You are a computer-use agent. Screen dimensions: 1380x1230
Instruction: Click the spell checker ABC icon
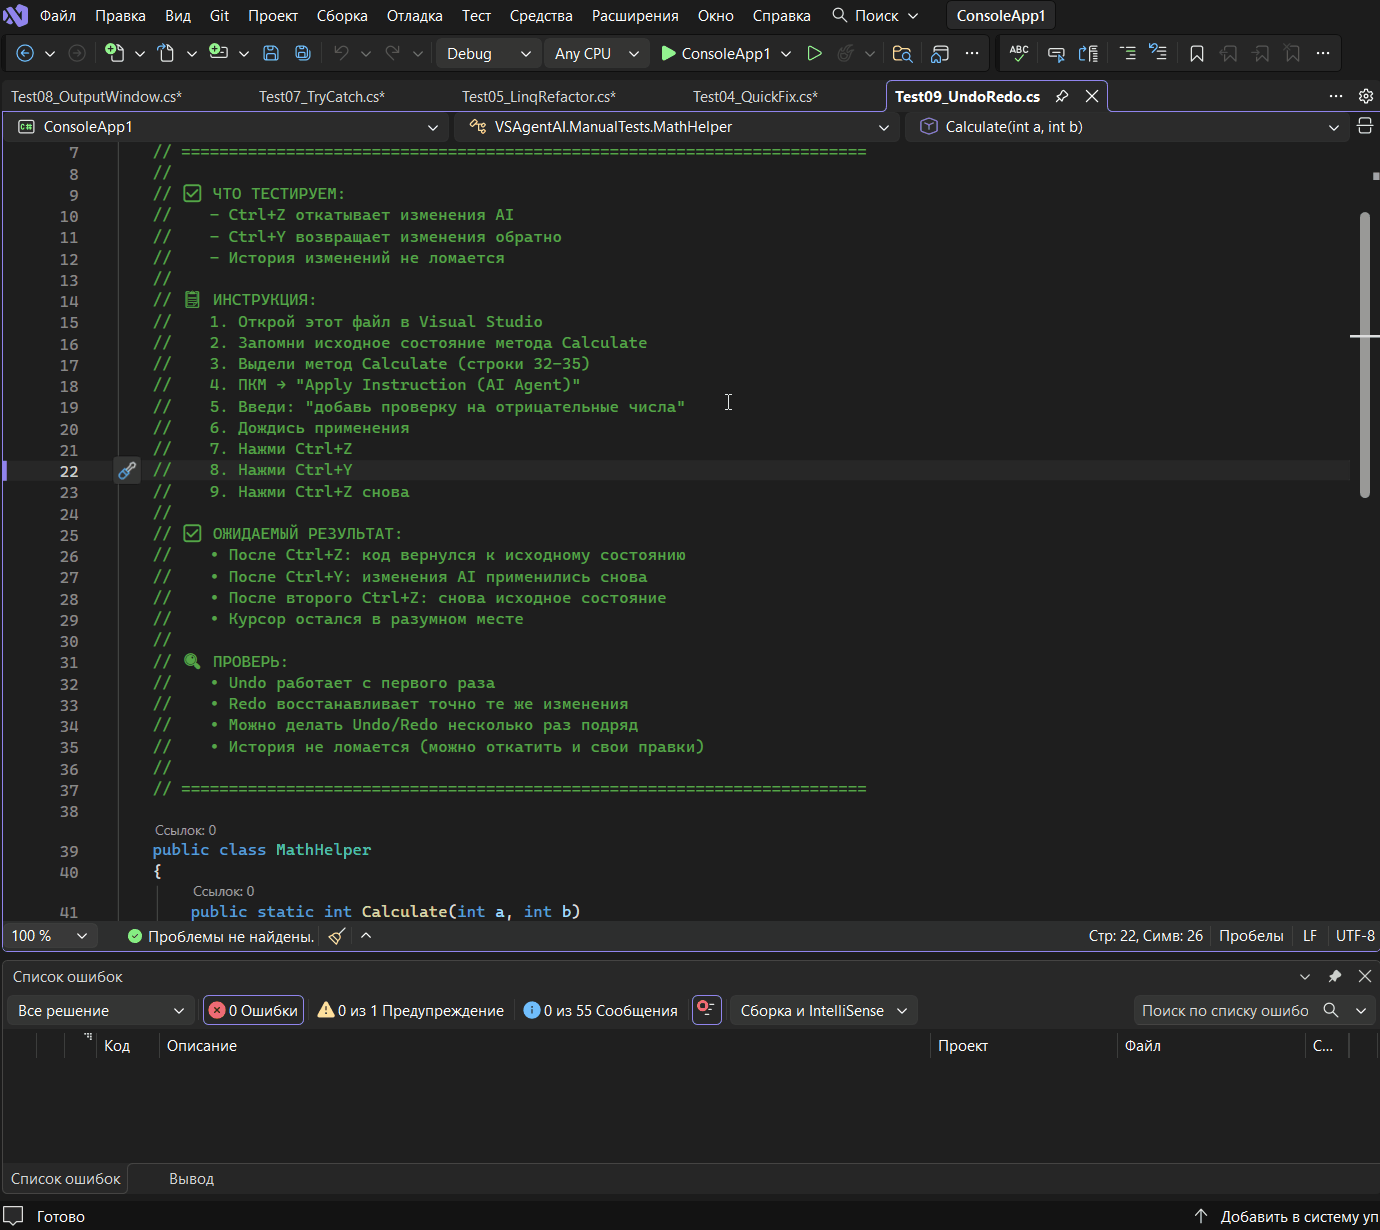[x=1018, y=53]
